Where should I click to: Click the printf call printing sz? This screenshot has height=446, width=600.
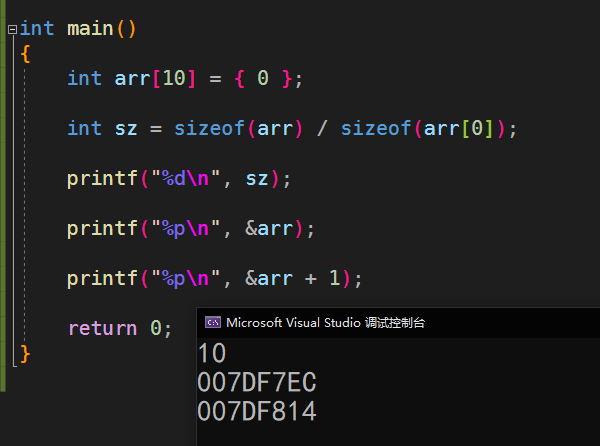179,179
